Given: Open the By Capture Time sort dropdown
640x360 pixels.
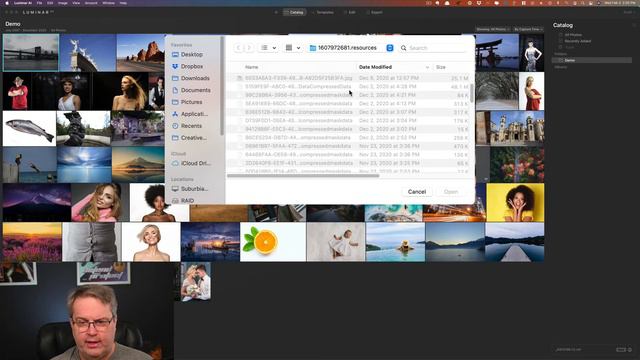Looking at the screenshot, I should 528,29.
